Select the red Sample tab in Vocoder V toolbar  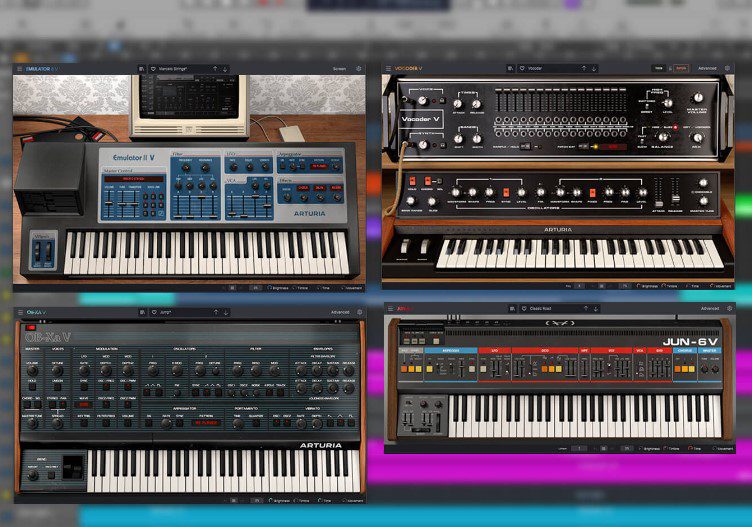[681, 69]
